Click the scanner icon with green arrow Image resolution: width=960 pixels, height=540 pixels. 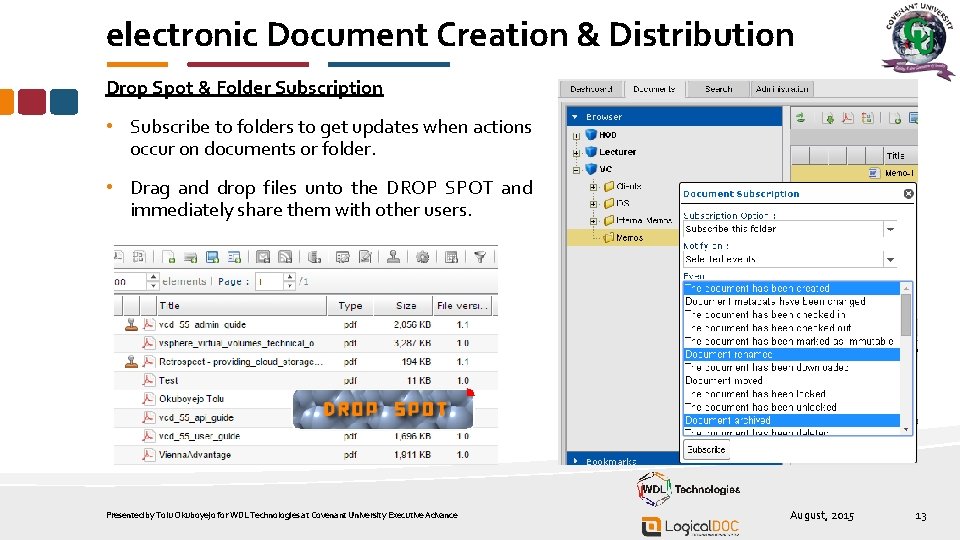tap(190, 257)
